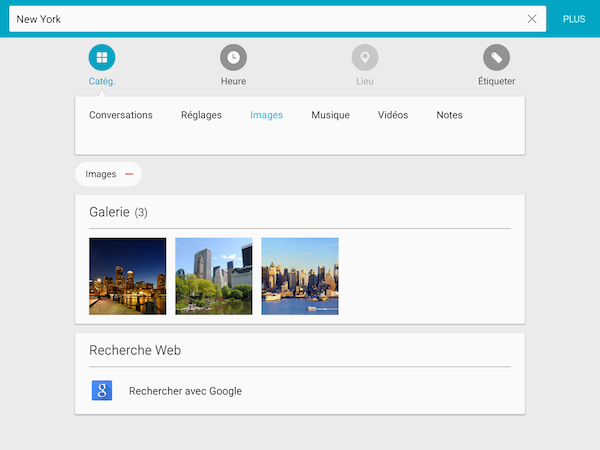Select the Lieu location pin icon
Screen dimensions: 600x450
pyautogui.click(x=365, y=57)
